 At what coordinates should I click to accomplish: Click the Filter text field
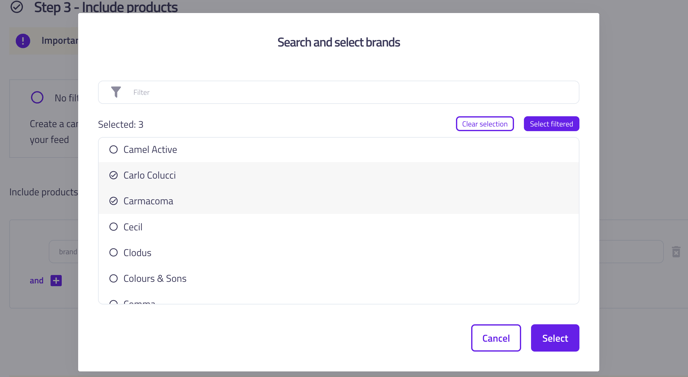tap(338, 92)
